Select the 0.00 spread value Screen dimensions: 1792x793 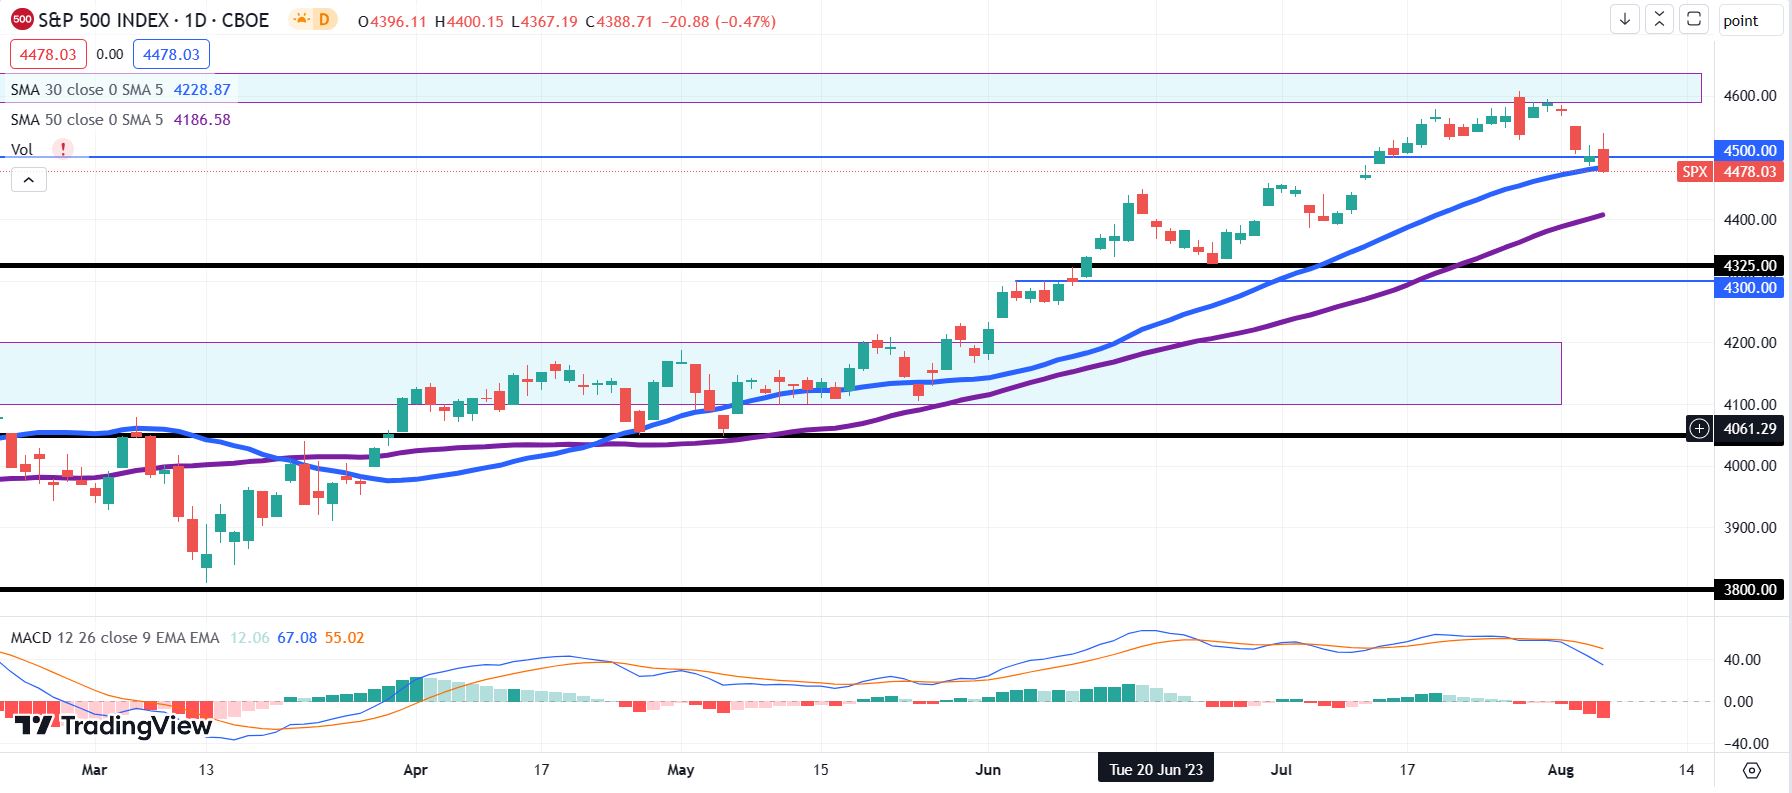click(x=110, y=54)
